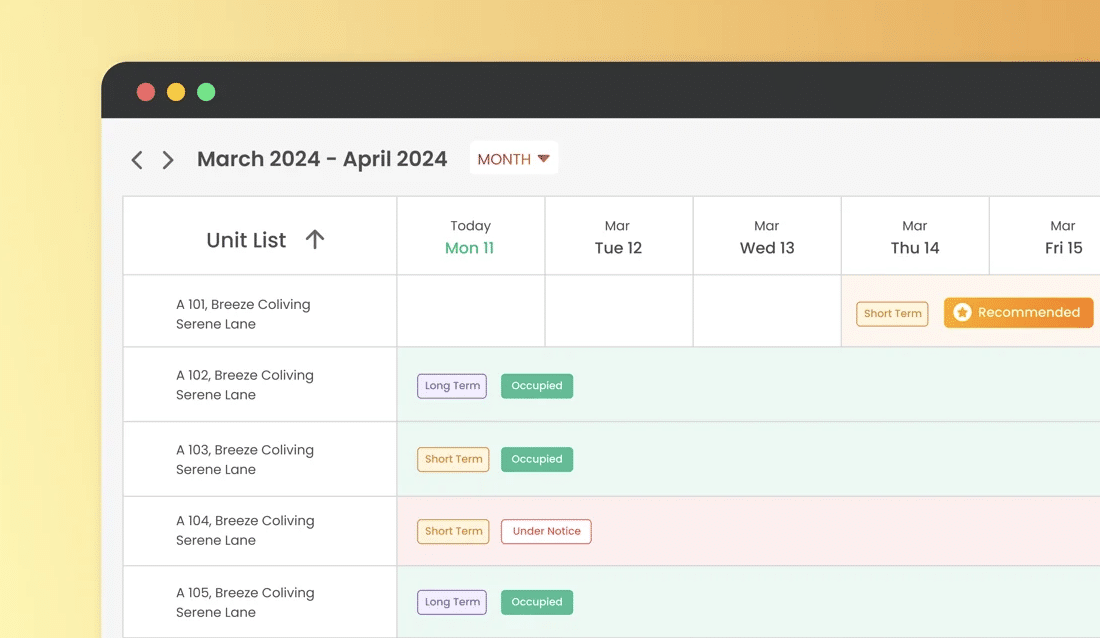Select unit A 103, Breeze Coliving
Viewport: 1100px width, 638px height.
point(245,459)
